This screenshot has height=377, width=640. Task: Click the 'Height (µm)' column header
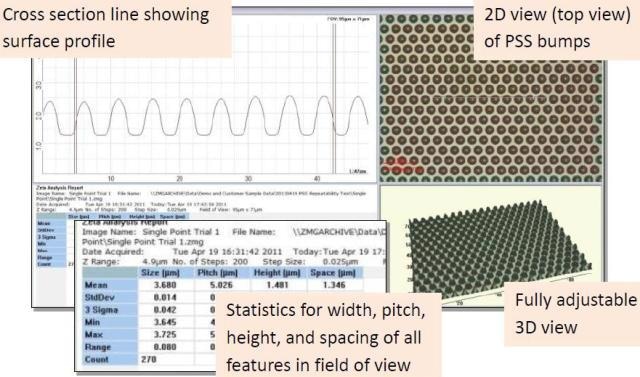click(x=277, y=273)
